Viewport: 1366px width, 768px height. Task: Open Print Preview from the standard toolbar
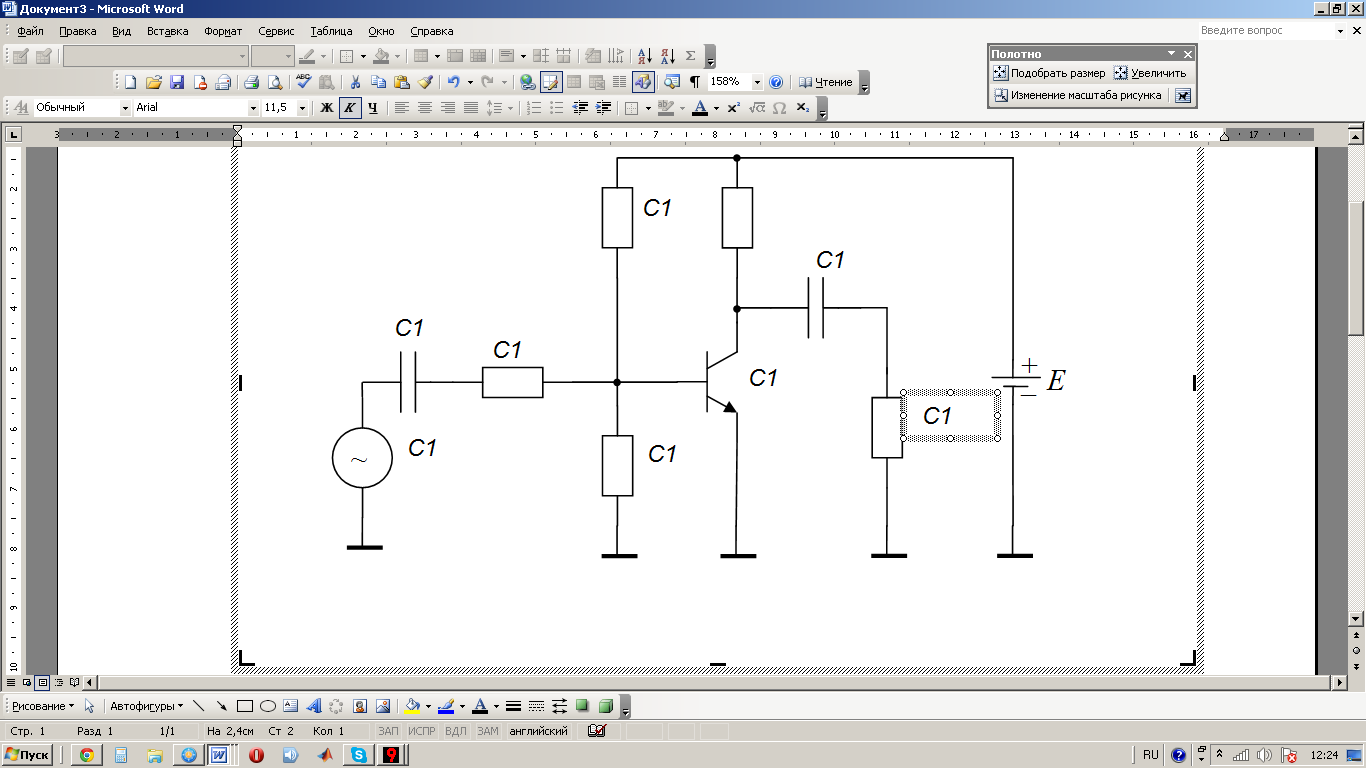coord(274,82)
